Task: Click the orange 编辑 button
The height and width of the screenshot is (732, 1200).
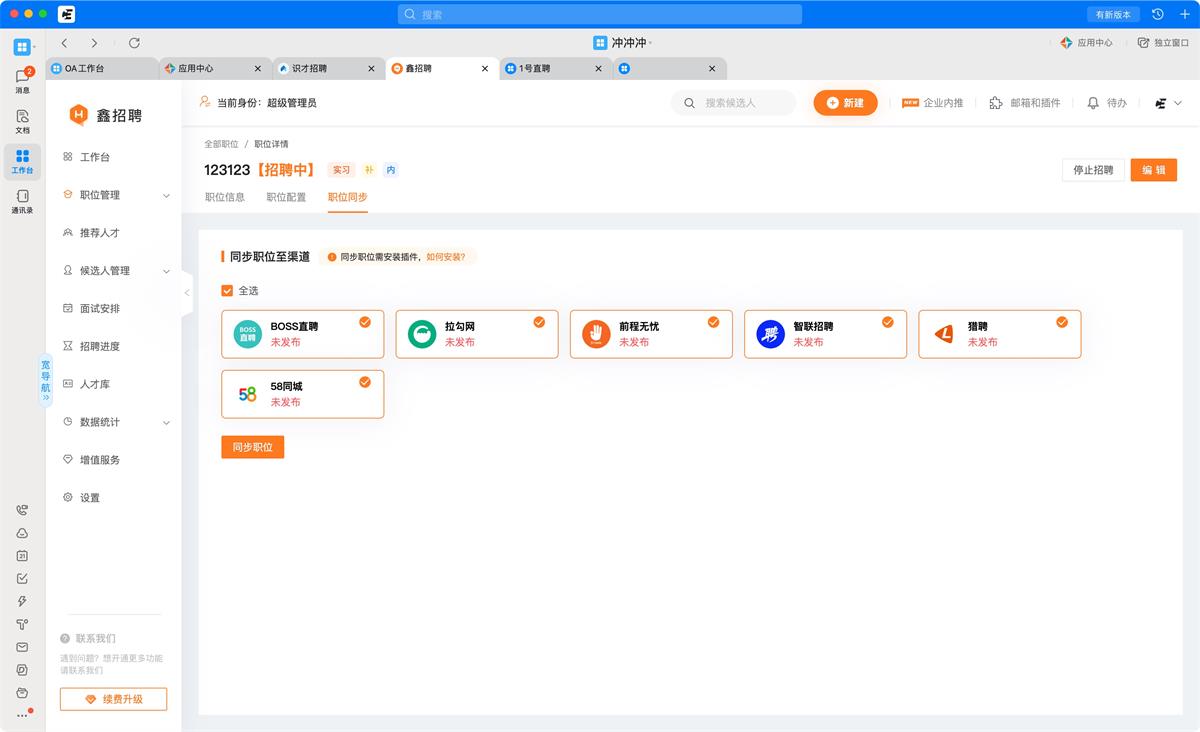Action: pyautogui.click(x=1154, y=170)
